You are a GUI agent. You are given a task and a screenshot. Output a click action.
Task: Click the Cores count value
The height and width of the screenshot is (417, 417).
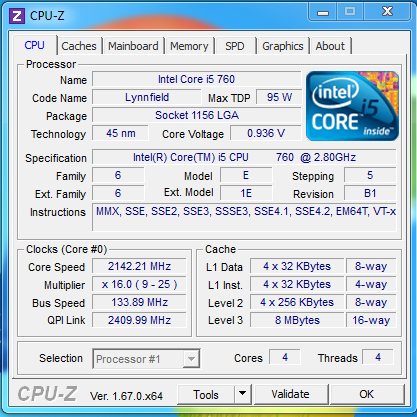pyautogui.click(x=285, y=357)
